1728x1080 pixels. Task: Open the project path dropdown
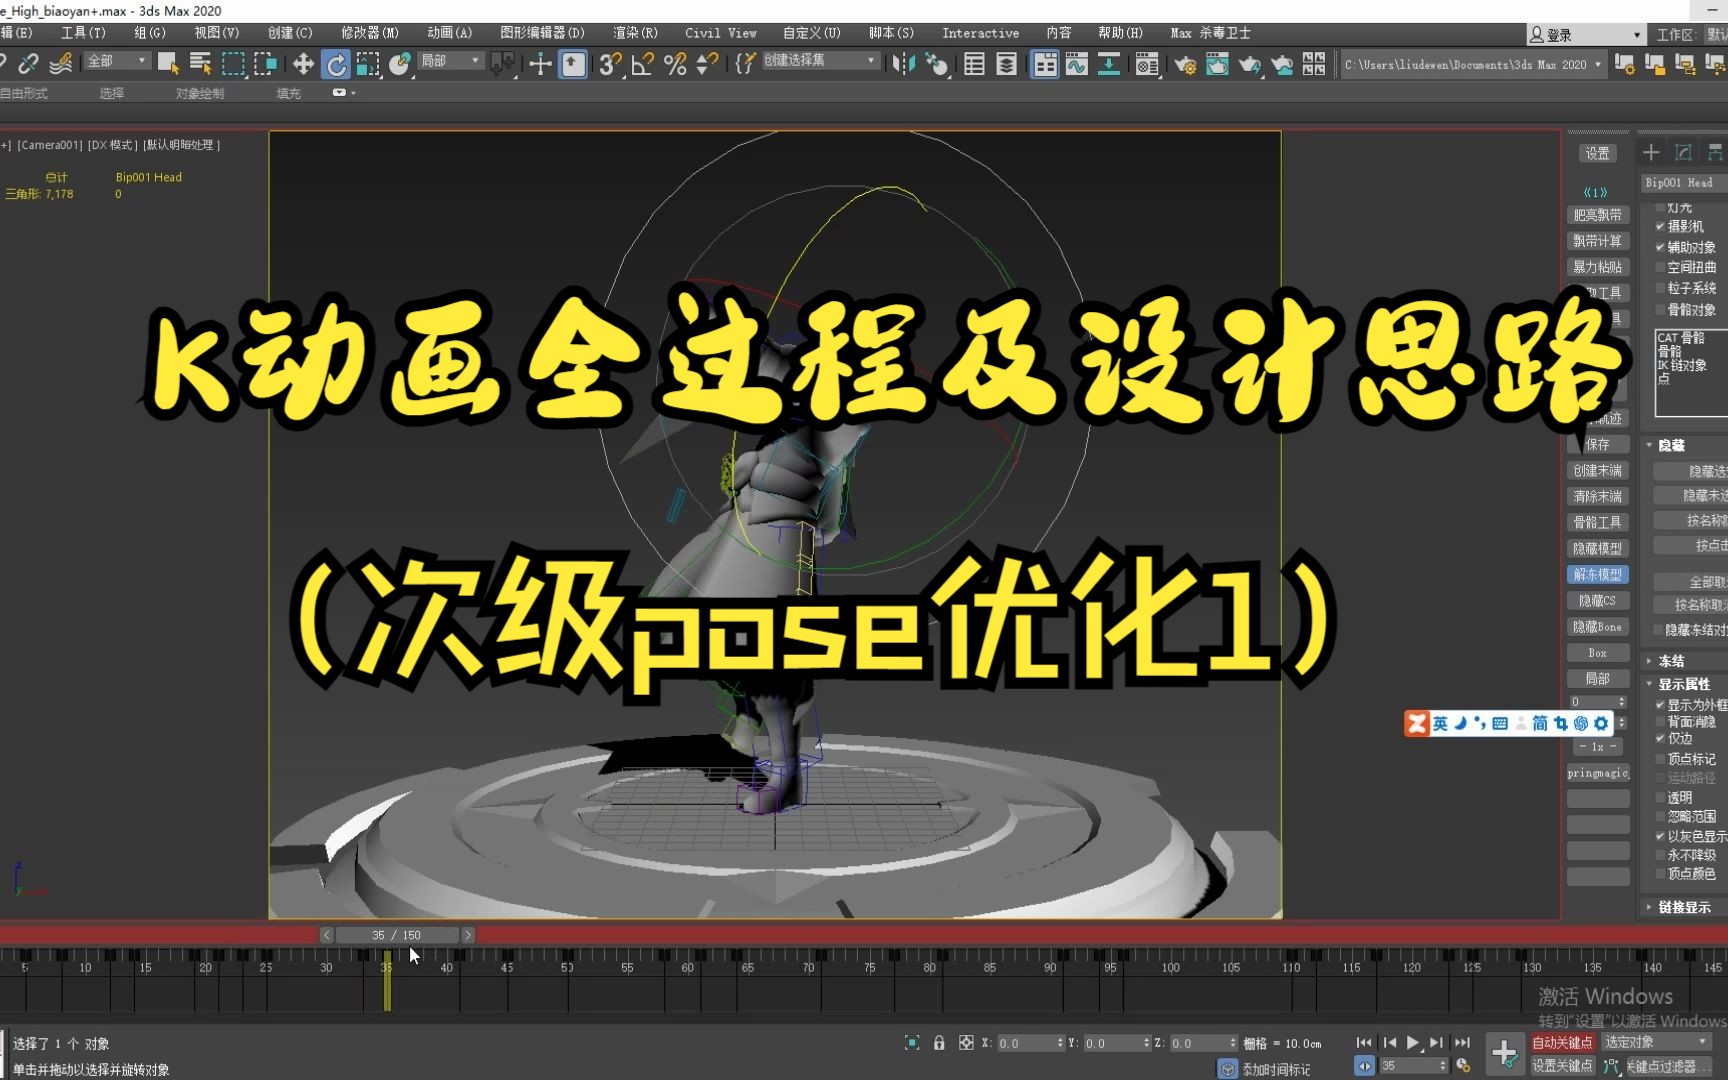coord(1473,64)
